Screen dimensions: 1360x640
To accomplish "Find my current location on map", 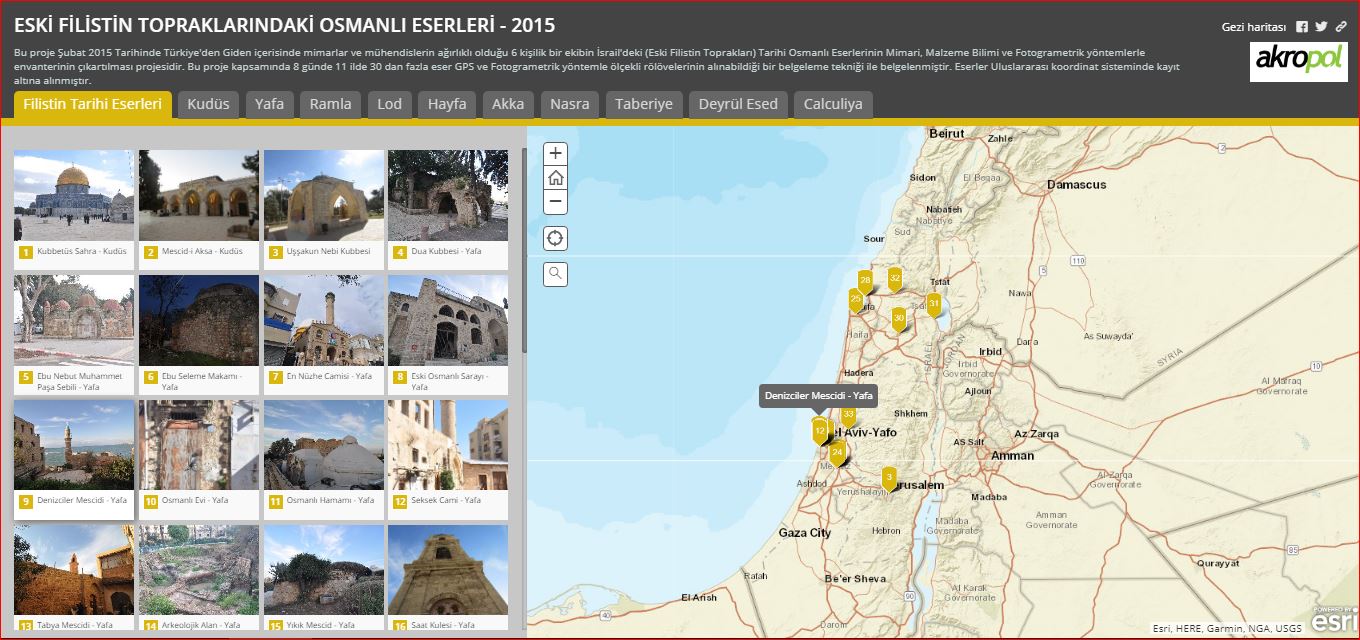I will [x=556, y=239].
